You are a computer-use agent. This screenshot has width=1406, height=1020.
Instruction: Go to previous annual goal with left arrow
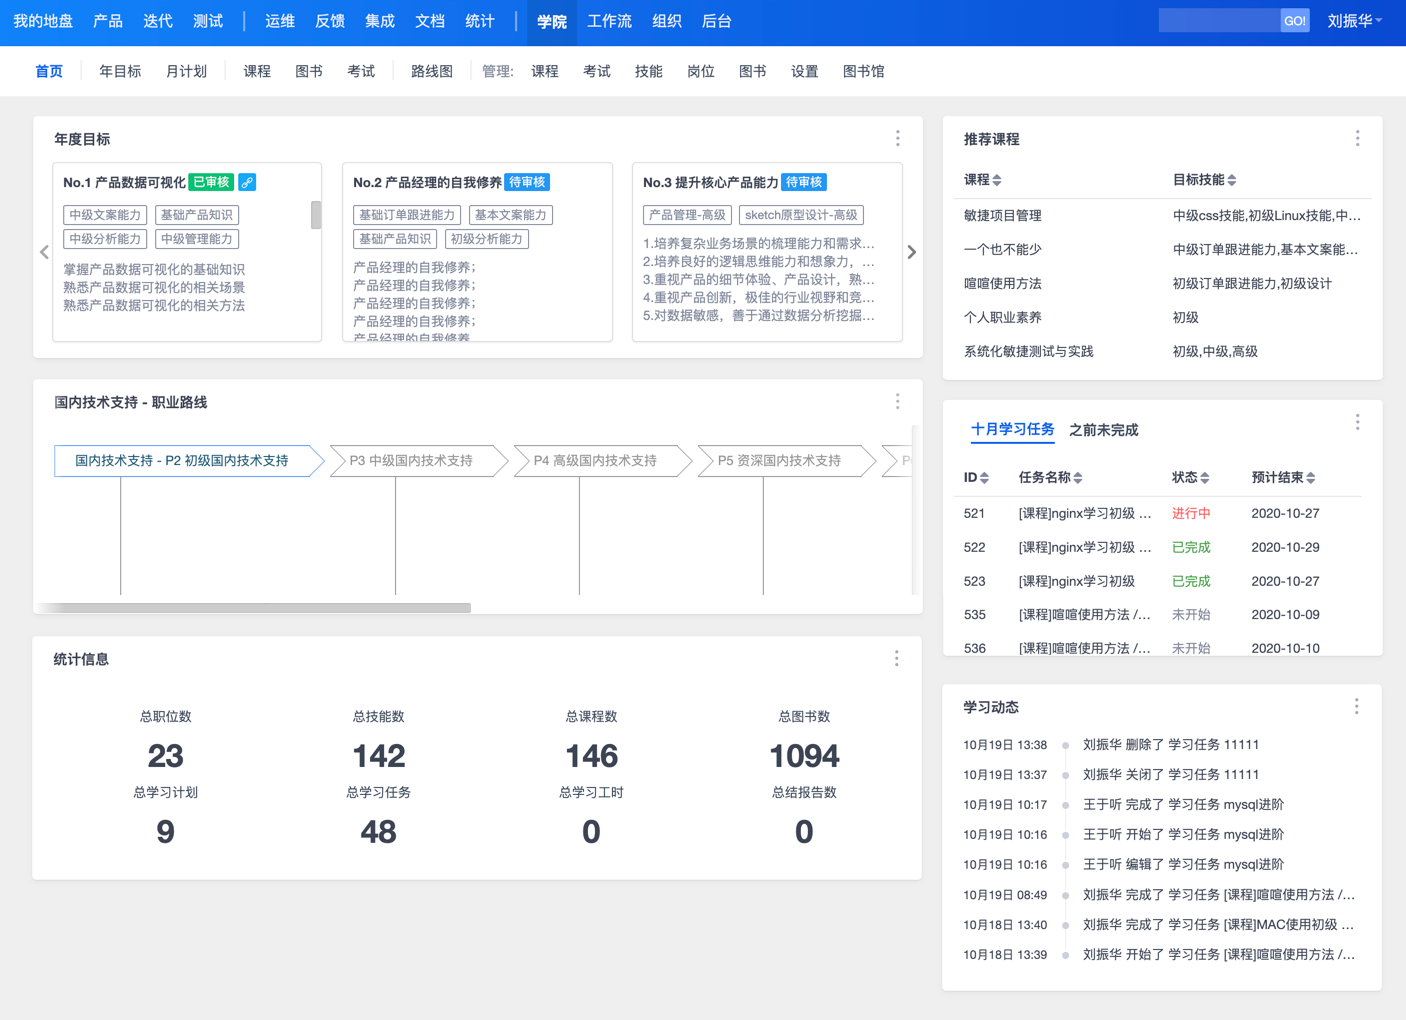[x=44, y=252]
